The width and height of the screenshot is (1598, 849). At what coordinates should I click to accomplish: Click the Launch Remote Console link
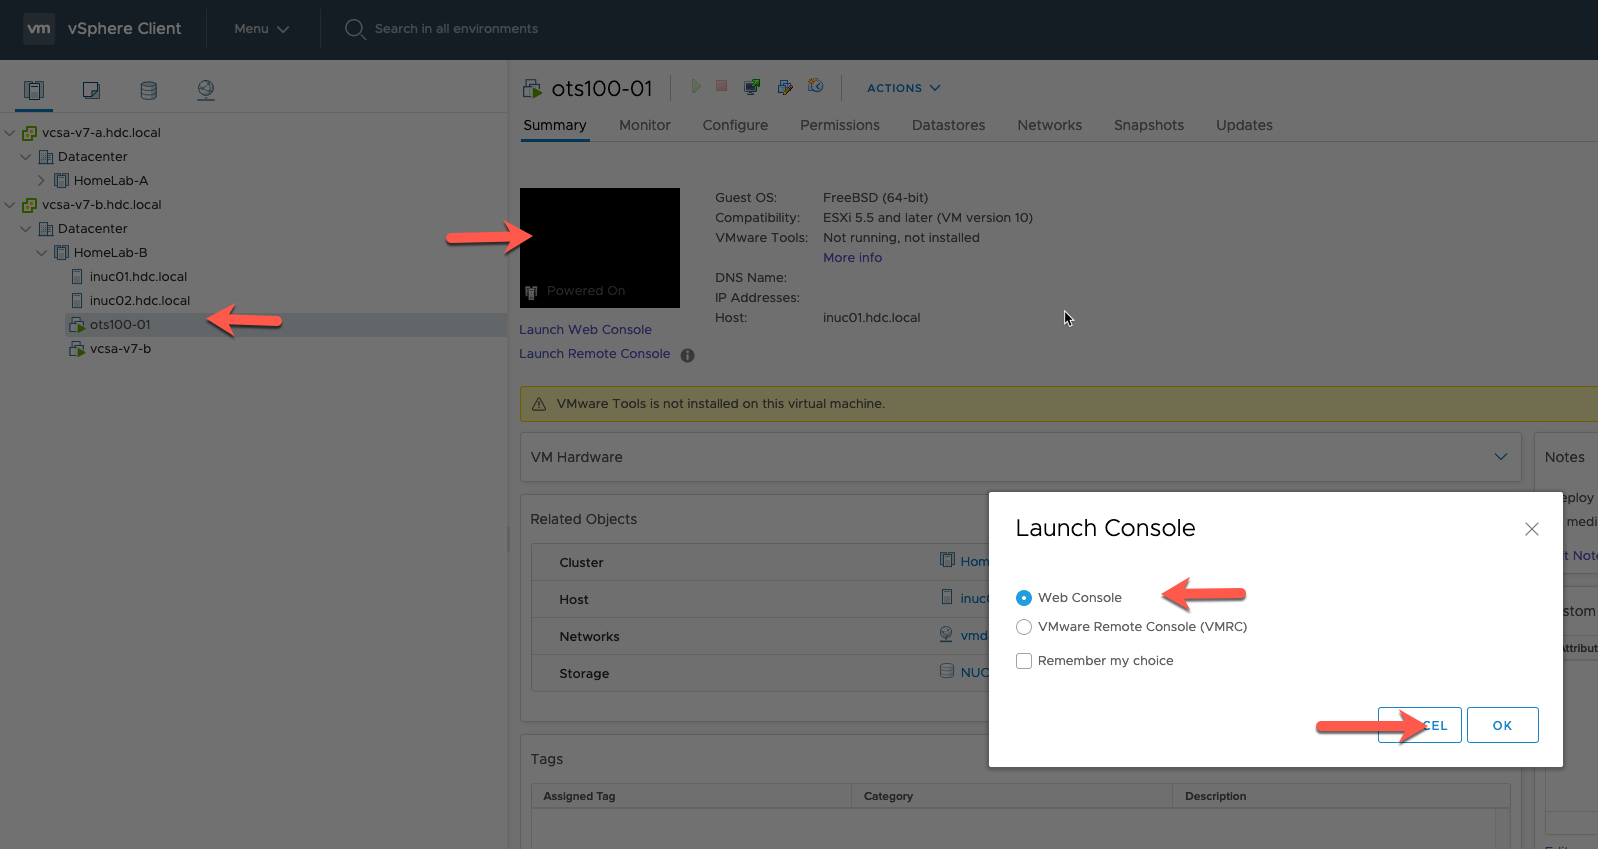tap(594, 354)
